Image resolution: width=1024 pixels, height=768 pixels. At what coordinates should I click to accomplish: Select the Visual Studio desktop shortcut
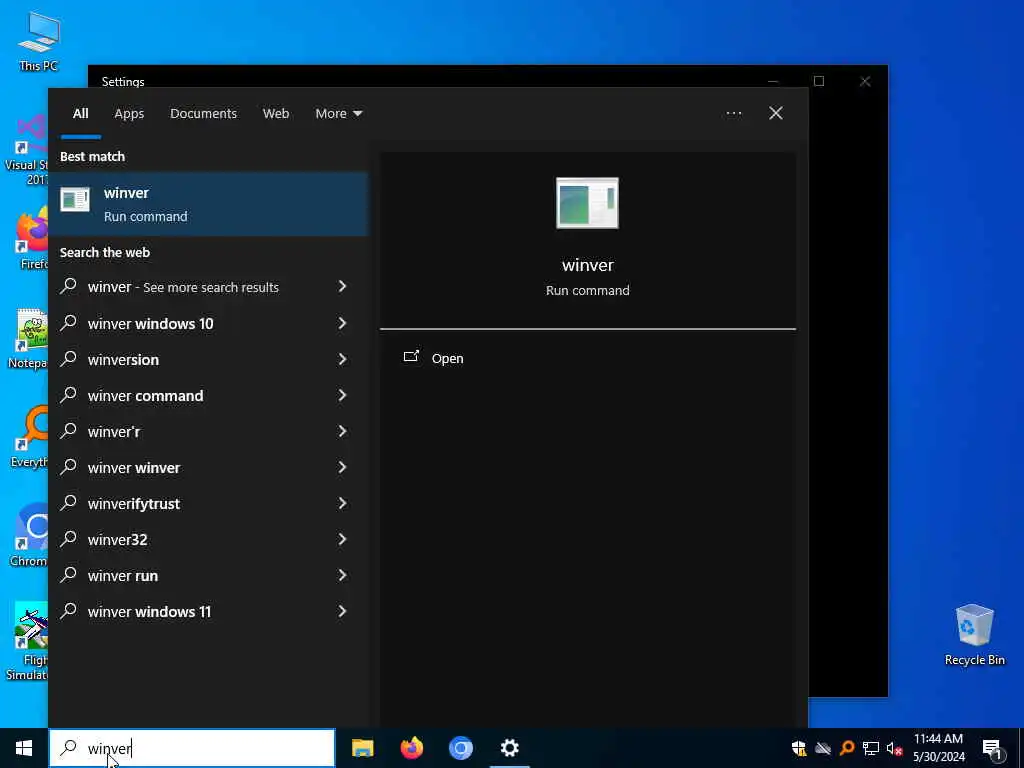[26, 150]
